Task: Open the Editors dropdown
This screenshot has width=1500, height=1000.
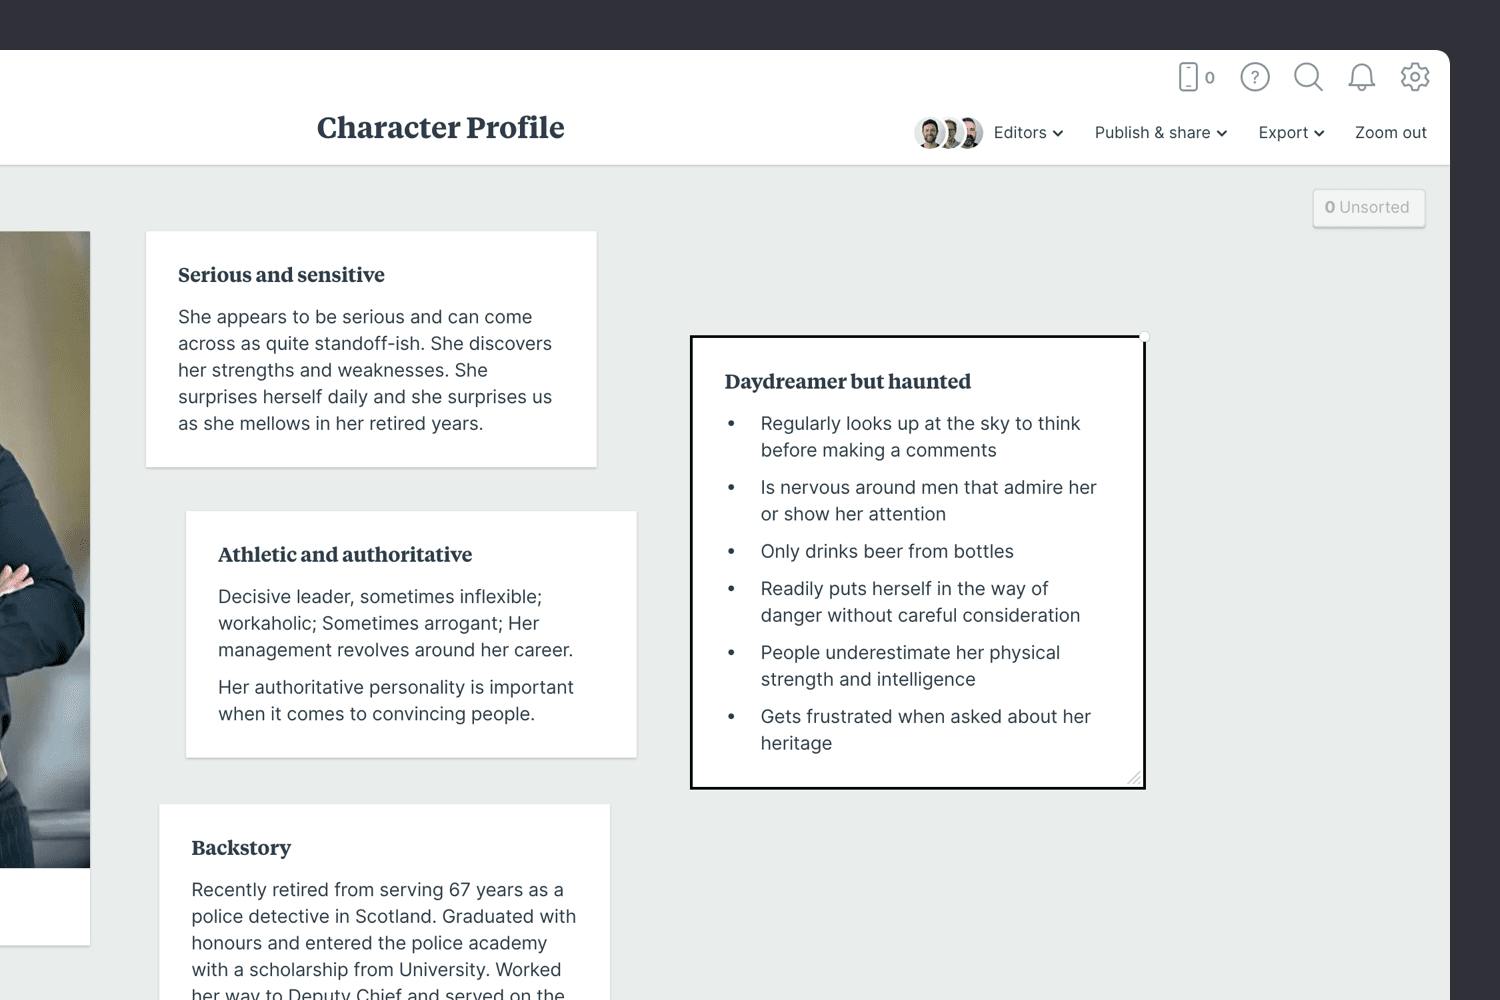Action: tap(1027, 132)
